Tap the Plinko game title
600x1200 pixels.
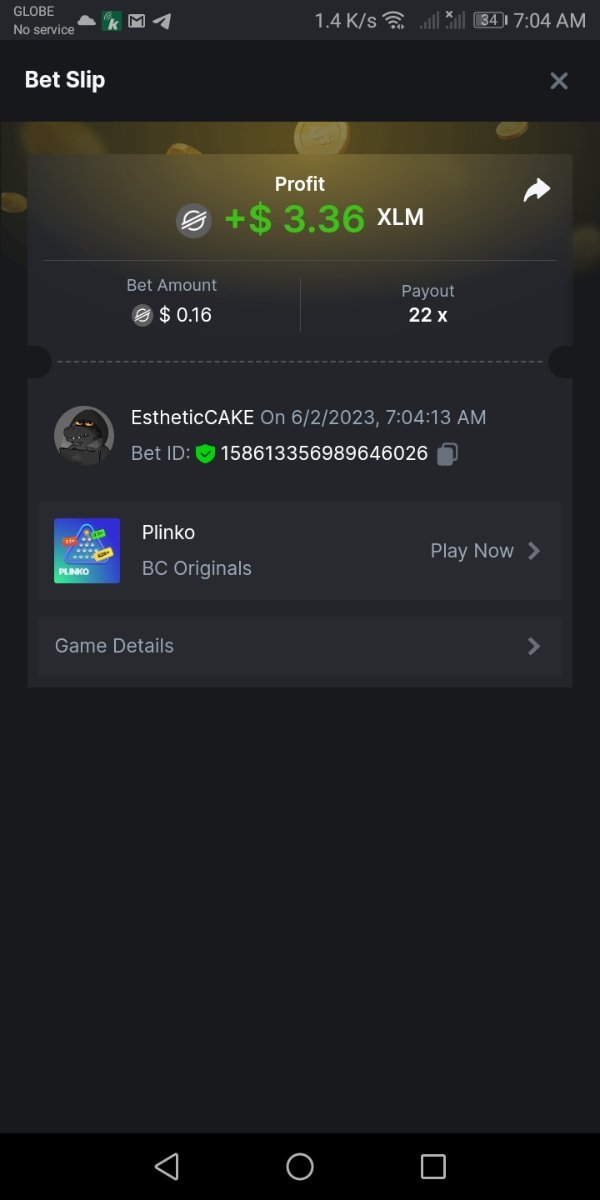coord(168,532)
